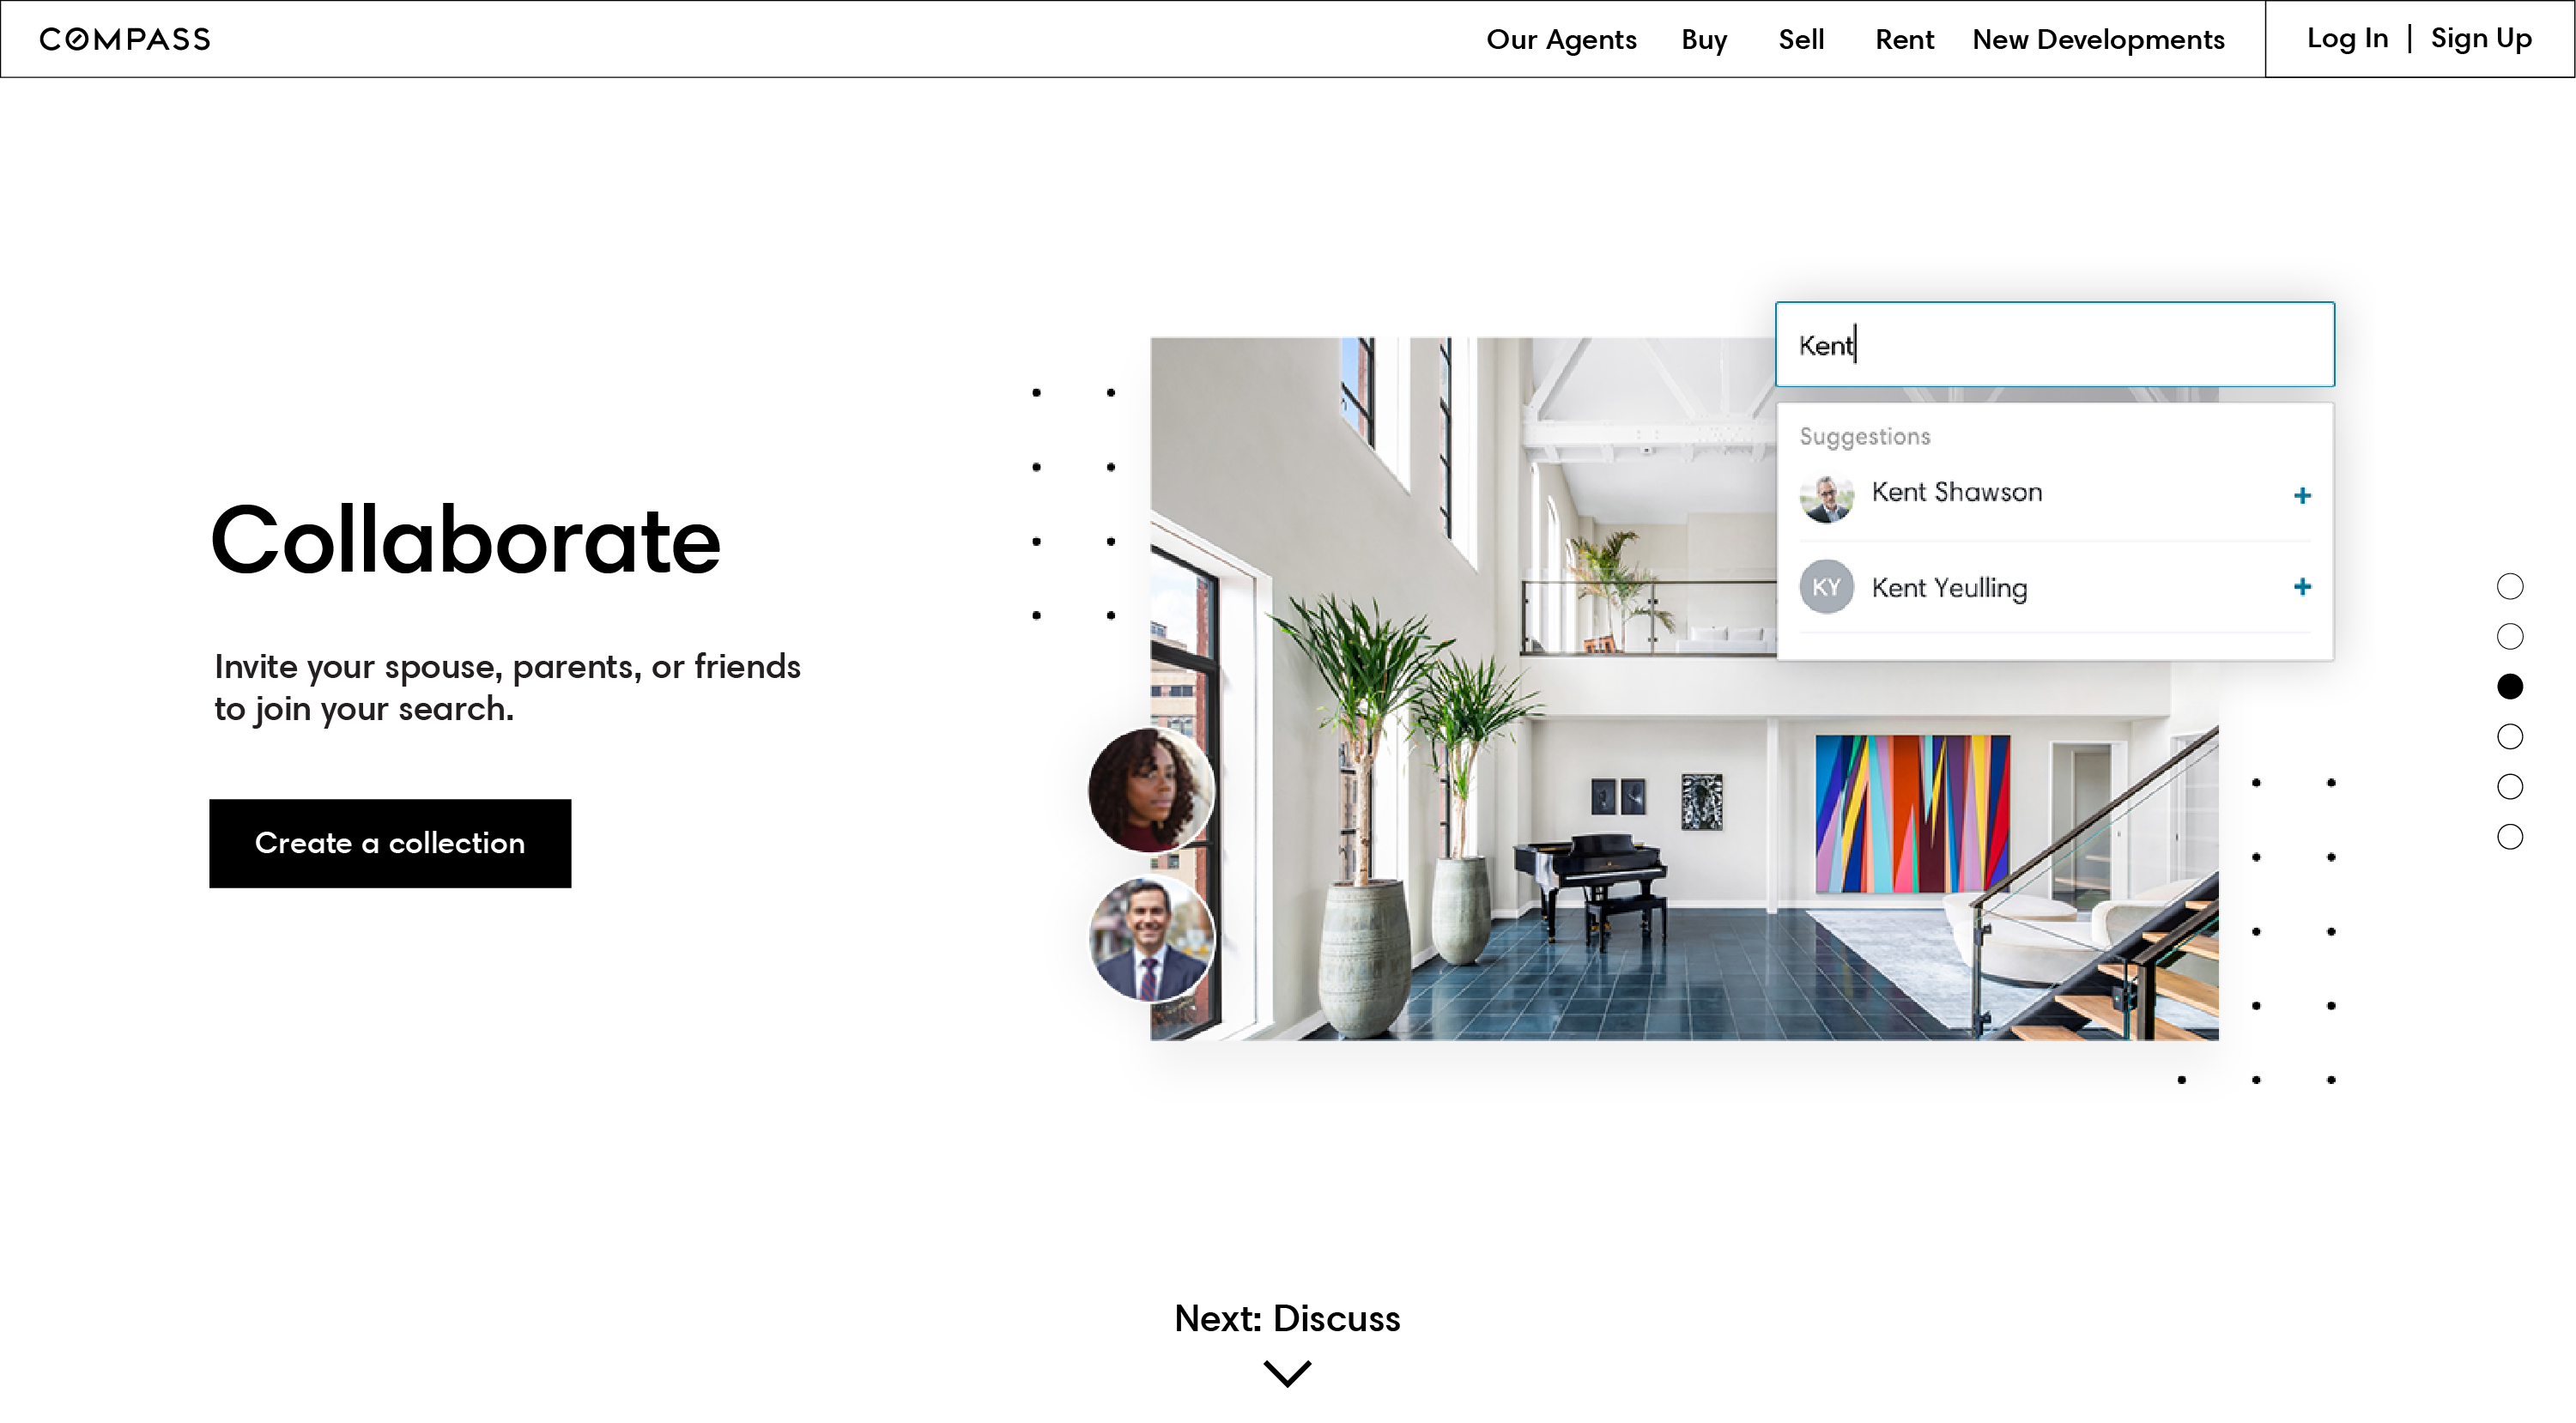
Task: Click the Create a collection button
Action: 390,843
